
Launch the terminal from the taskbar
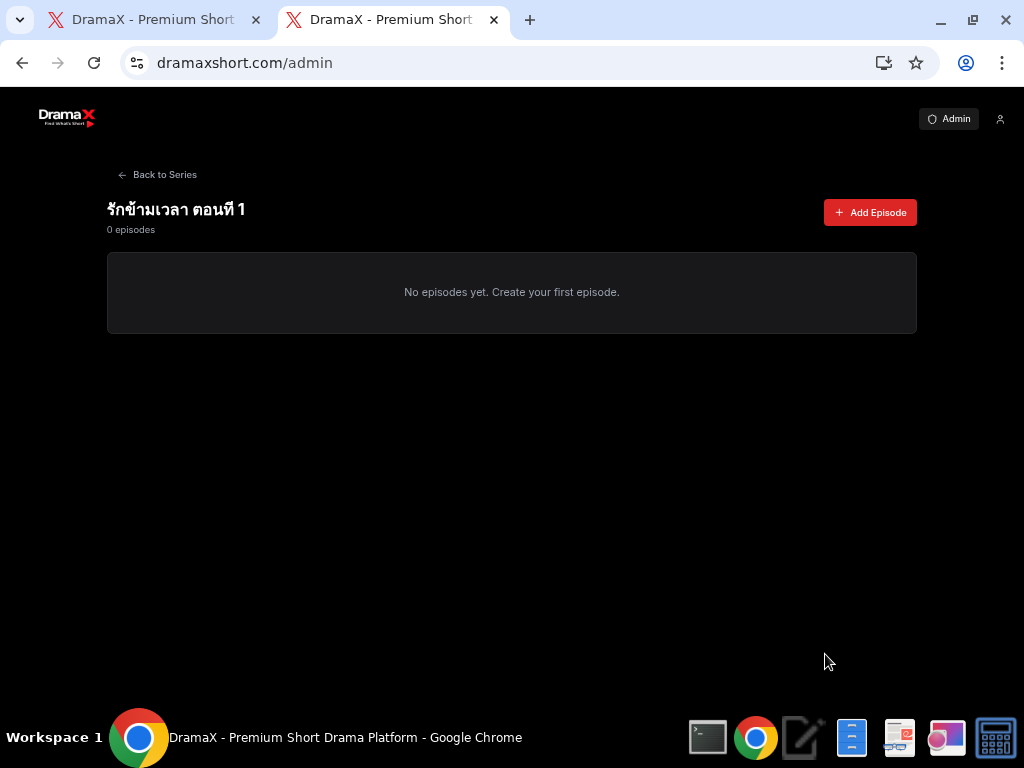click(707, 737)
